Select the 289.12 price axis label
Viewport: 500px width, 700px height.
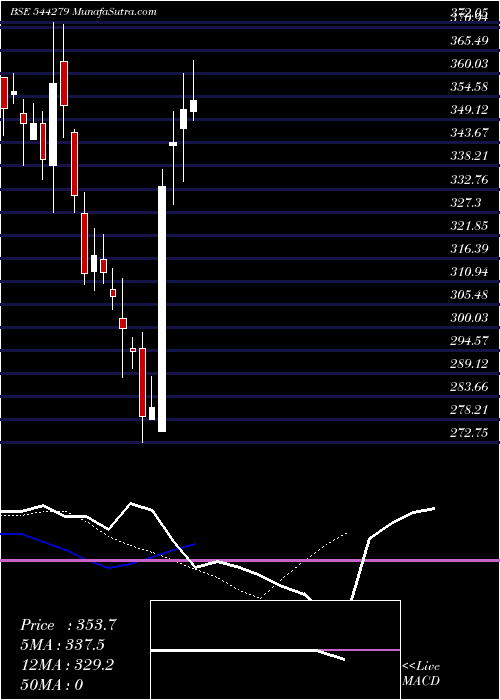[468, 364]
